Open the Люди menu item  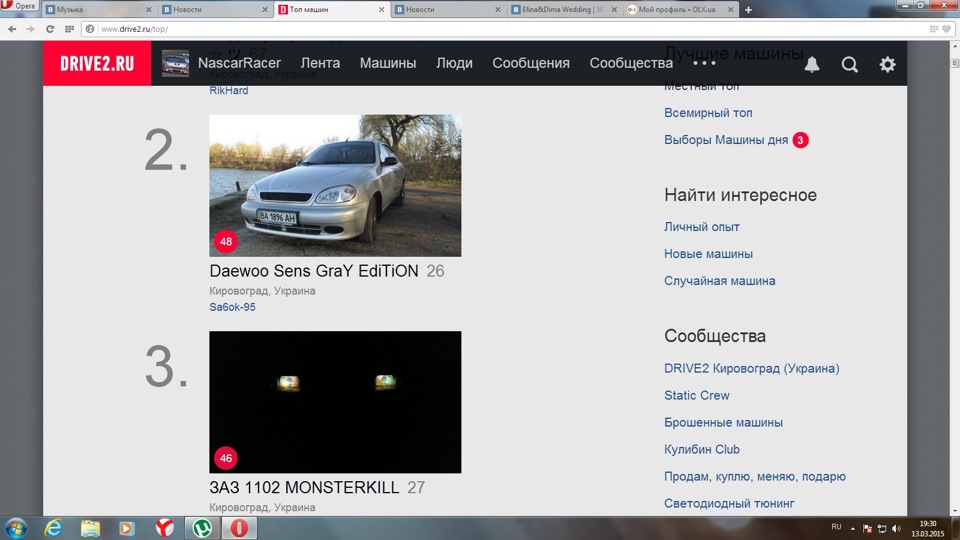pyautogui.click(x=454, y=63)
